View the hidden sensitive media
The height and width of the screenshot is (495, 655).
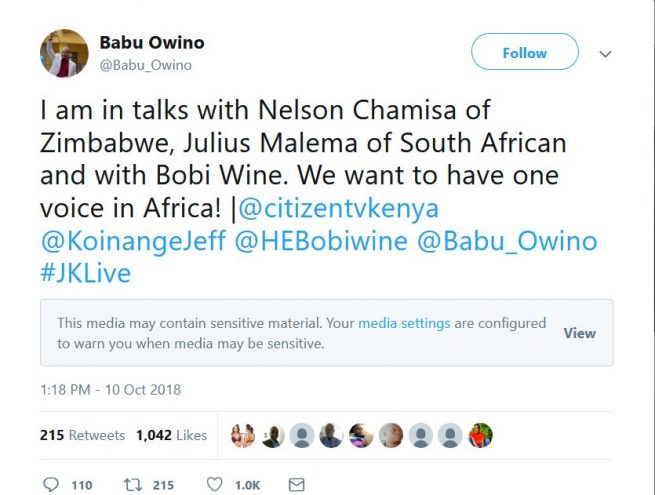579,333
